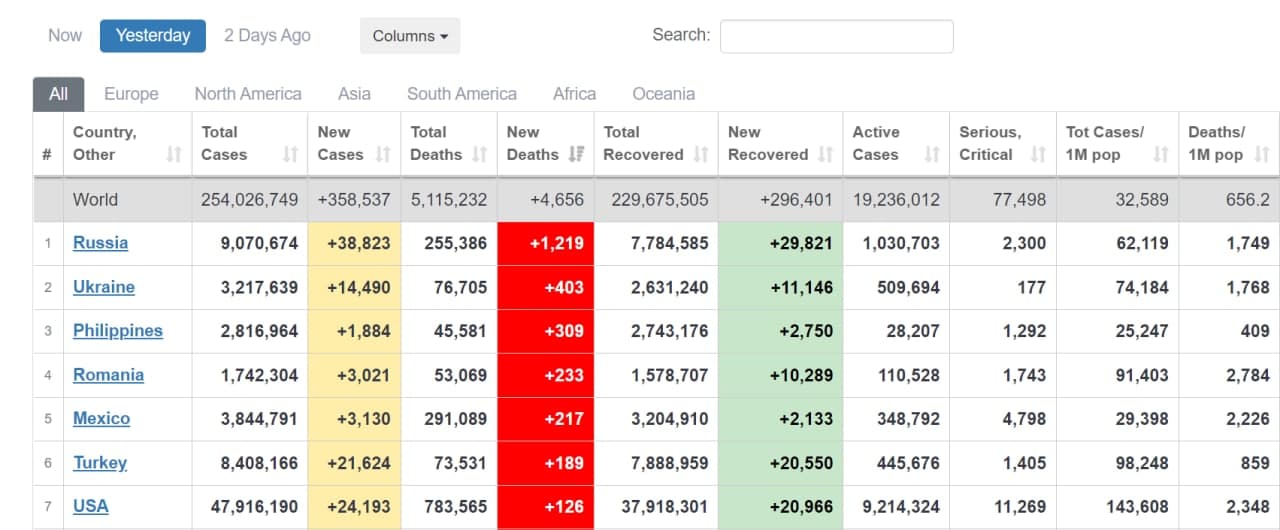The width and height of the screenshot is (1280, 530).
Task: Click New Deaths descending sort icon
Action: (577, 155)
